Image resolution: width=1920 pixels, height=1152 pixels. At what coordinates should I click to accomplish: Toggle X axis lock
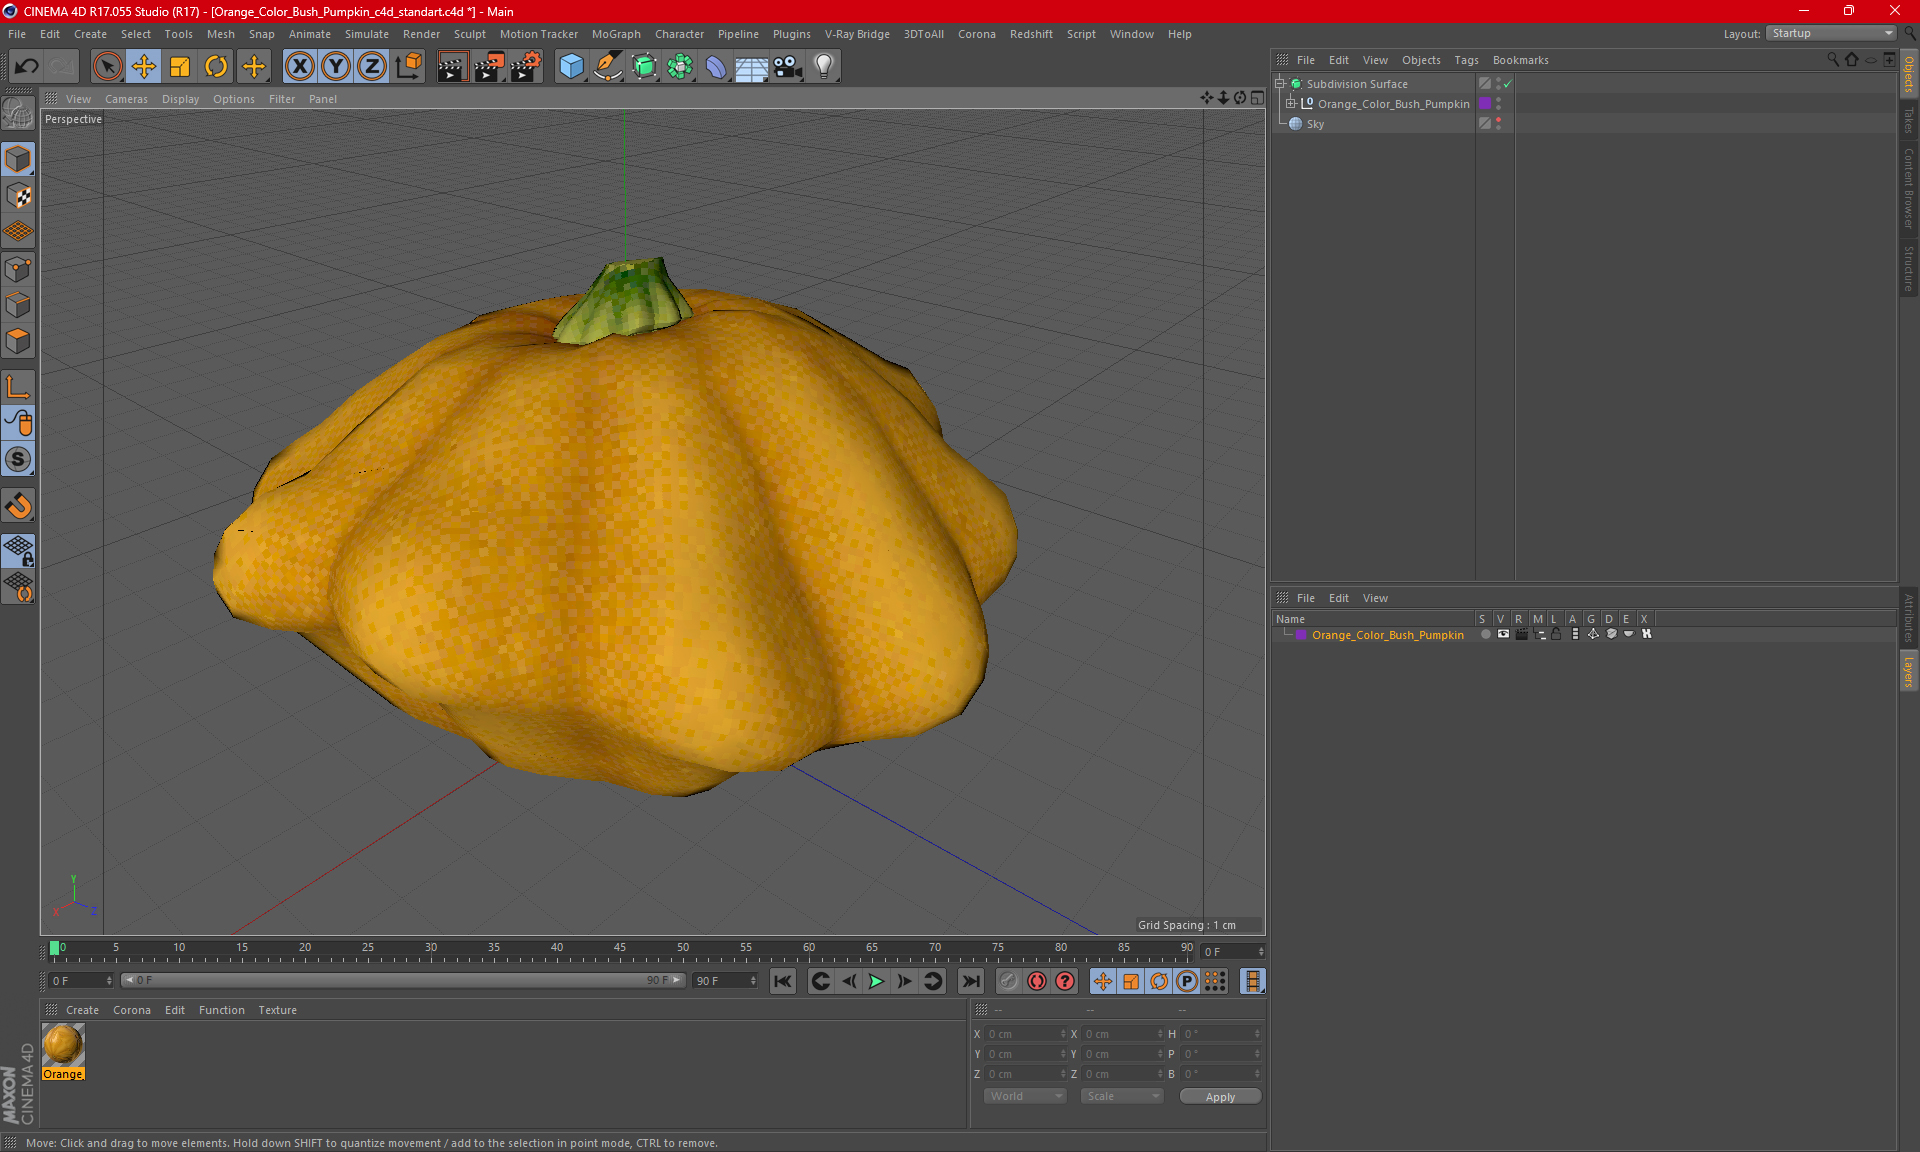click(x=299, y=66)
